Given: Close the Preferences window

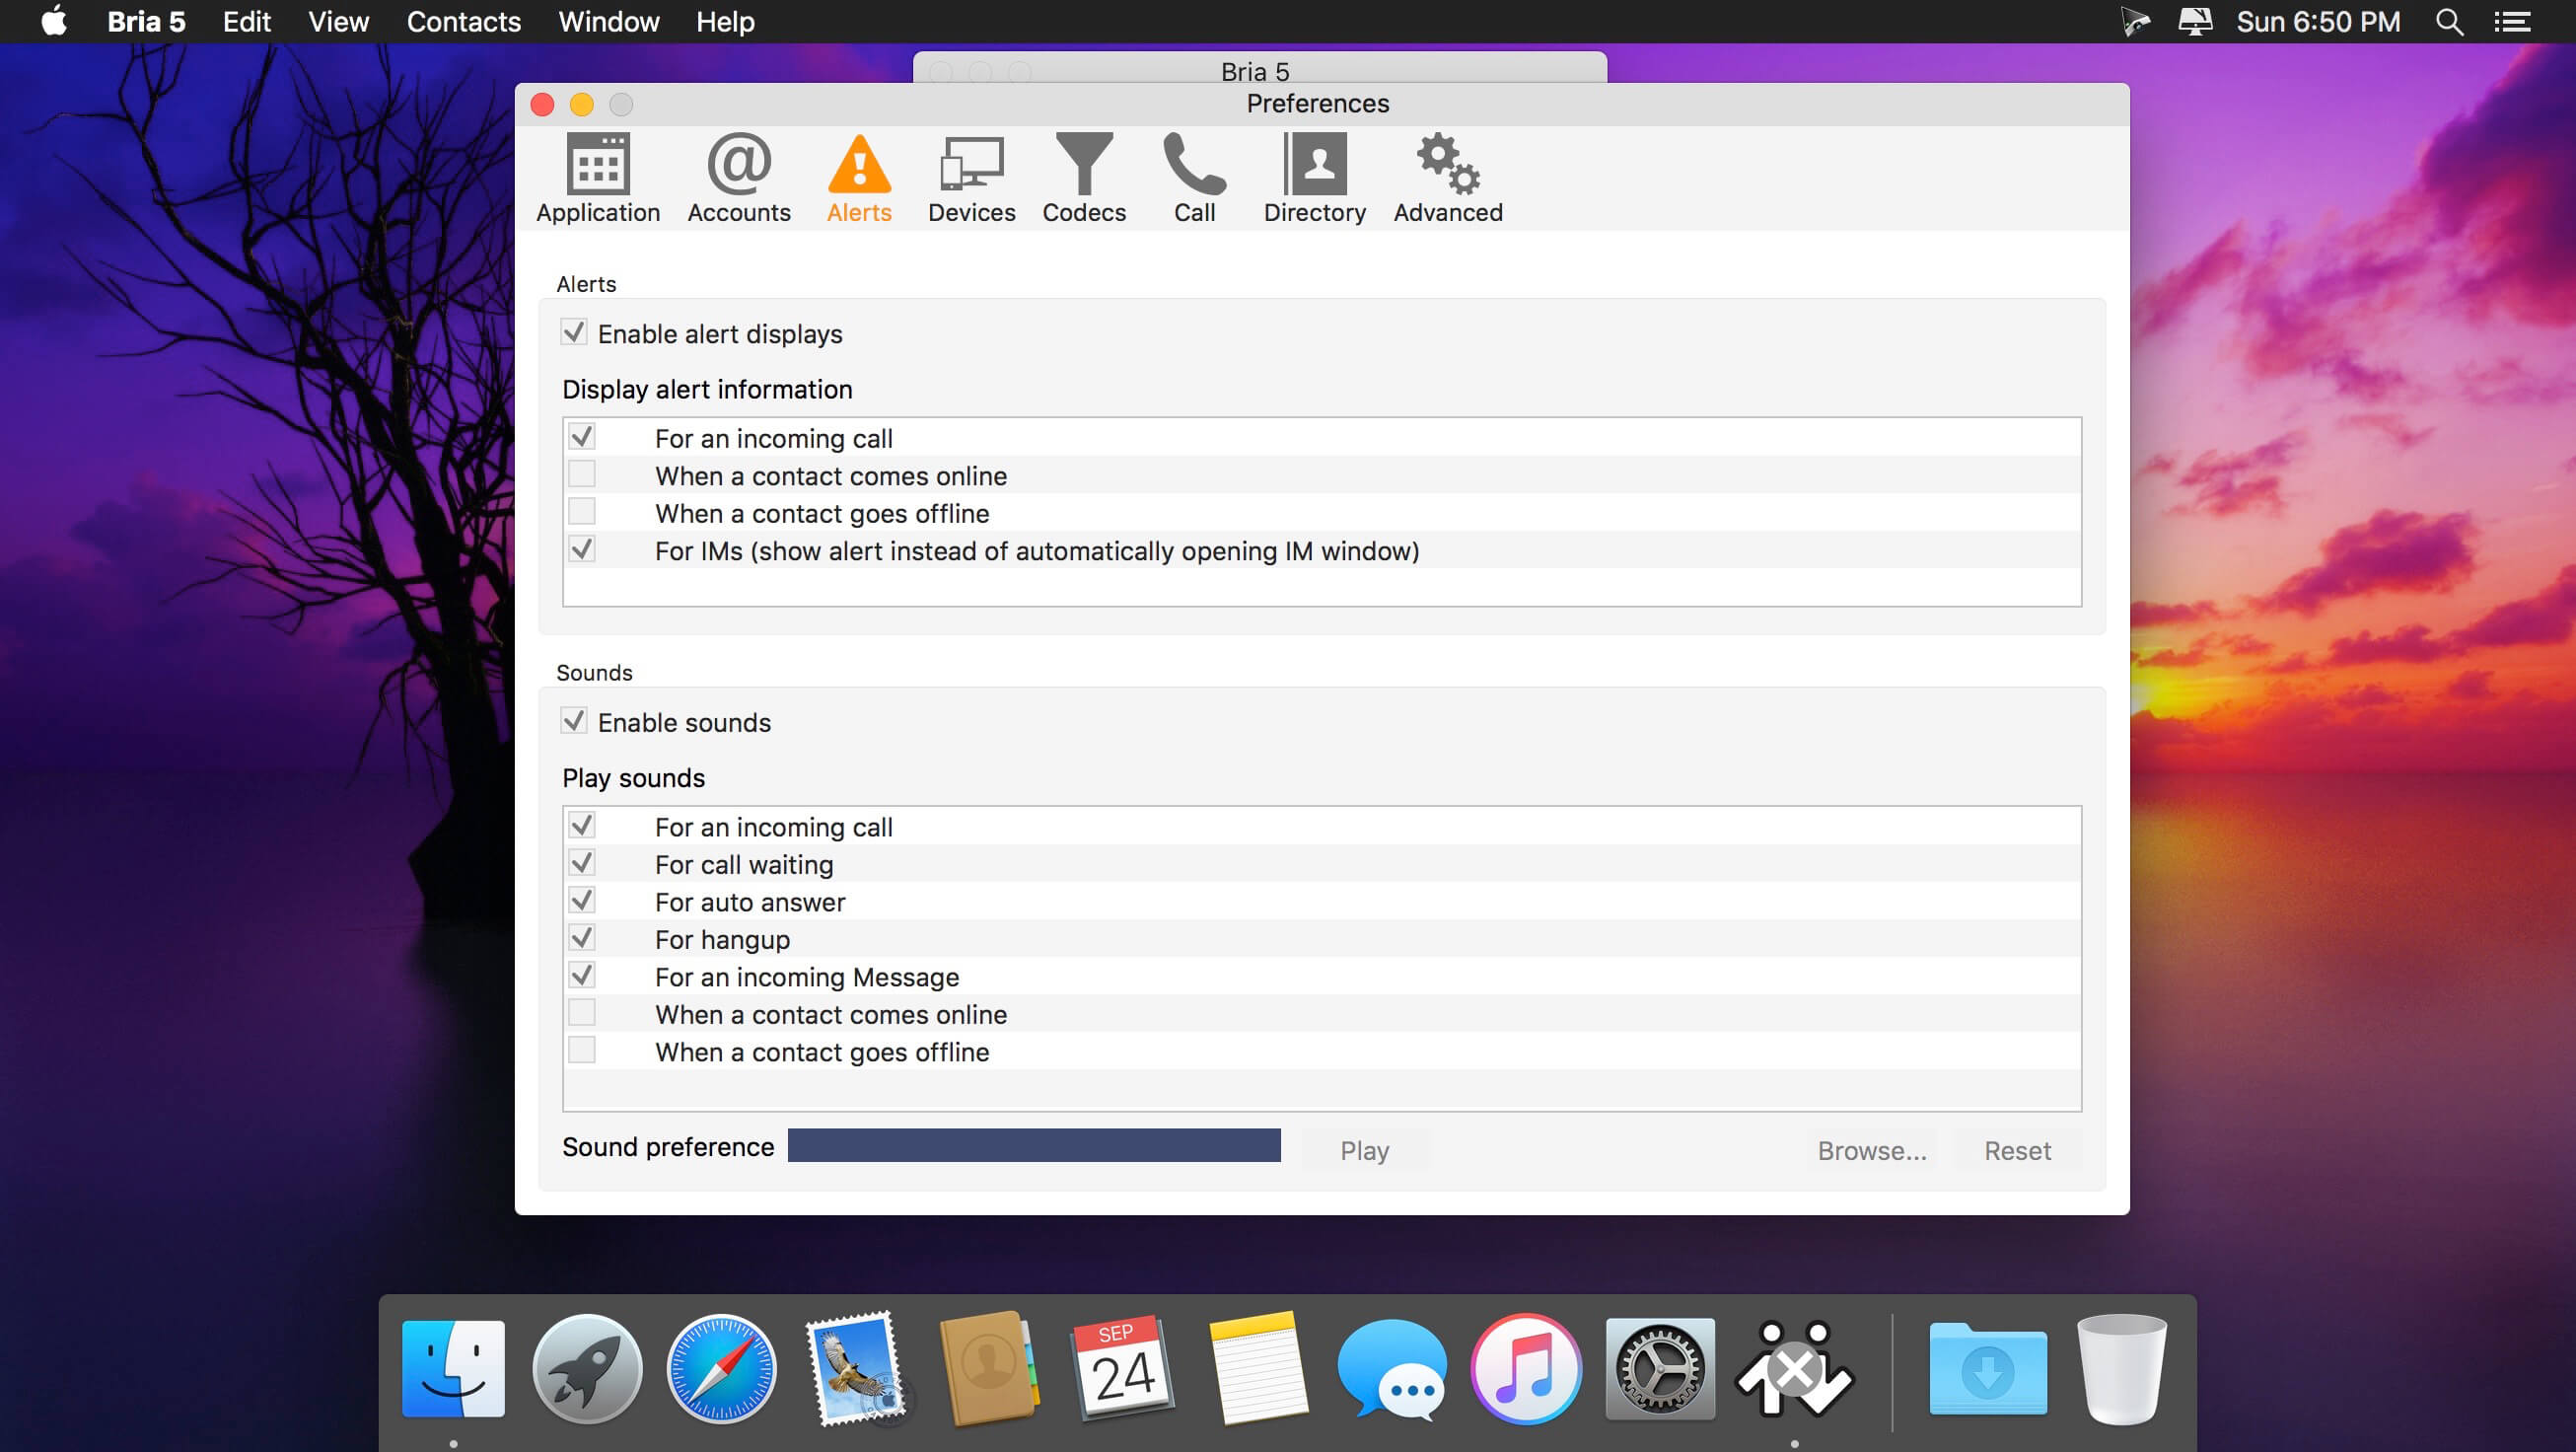Looking at the screenshot, I should [543, 105].
